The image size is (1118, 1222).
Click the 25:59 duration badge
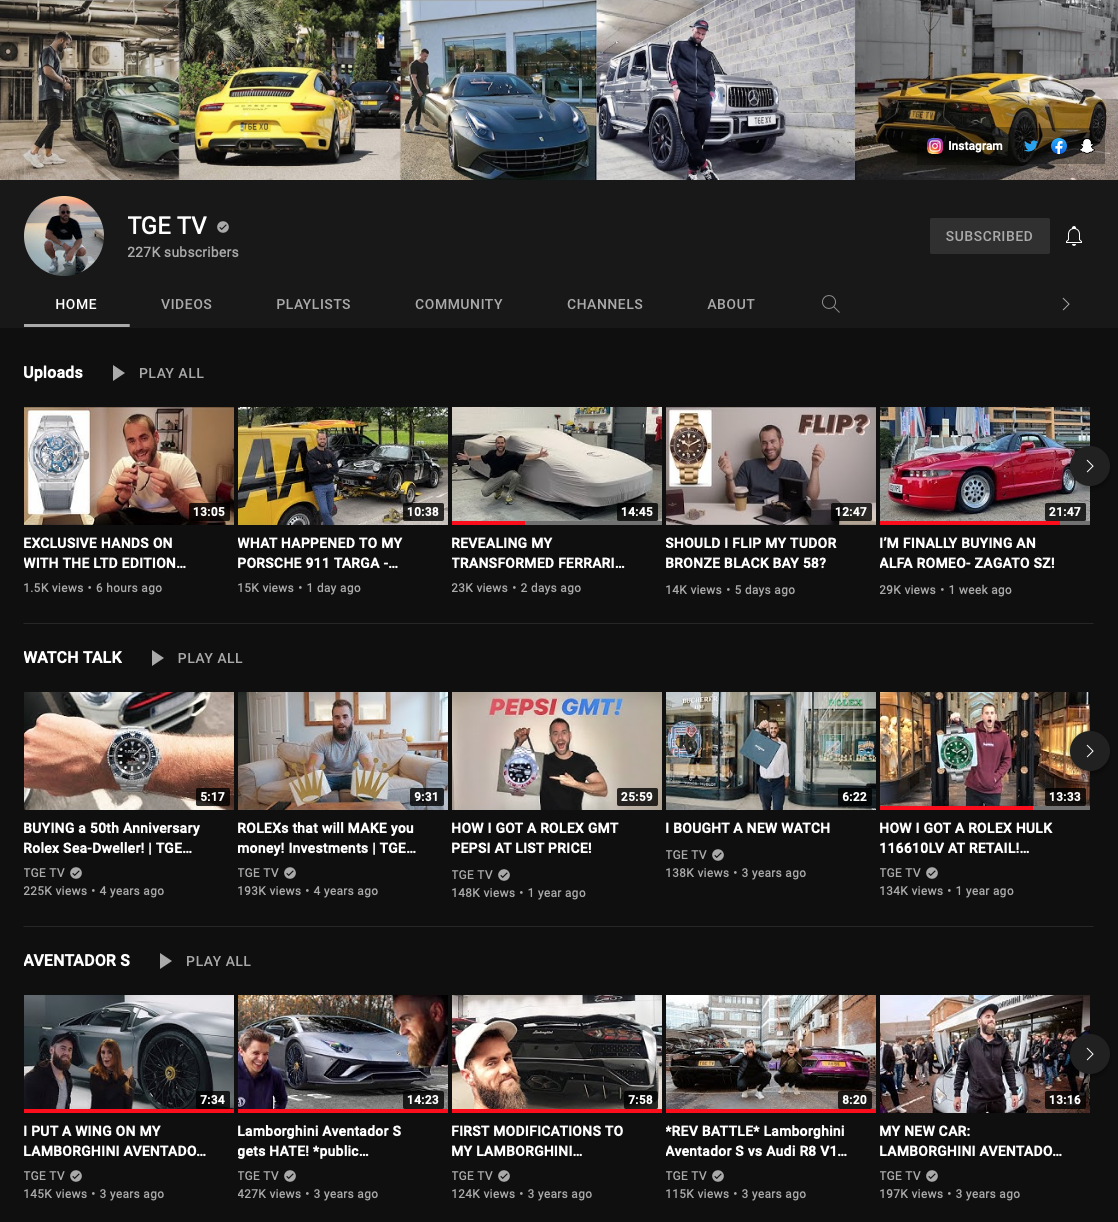637,797
